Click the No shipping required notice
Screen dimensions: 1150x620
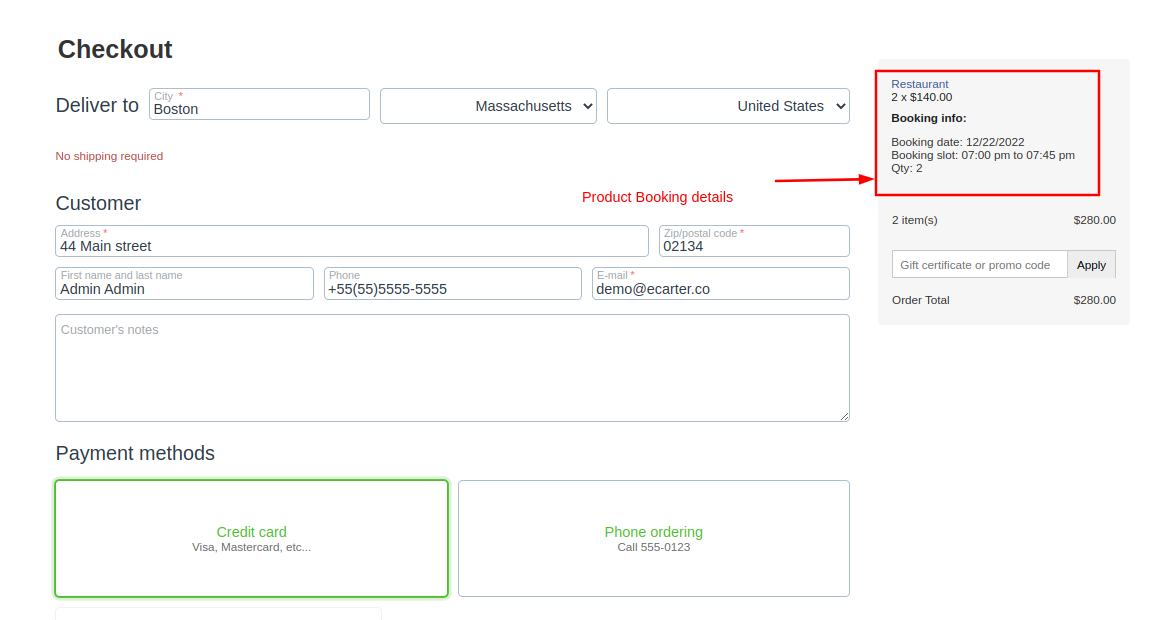click(x=109, y=156)
